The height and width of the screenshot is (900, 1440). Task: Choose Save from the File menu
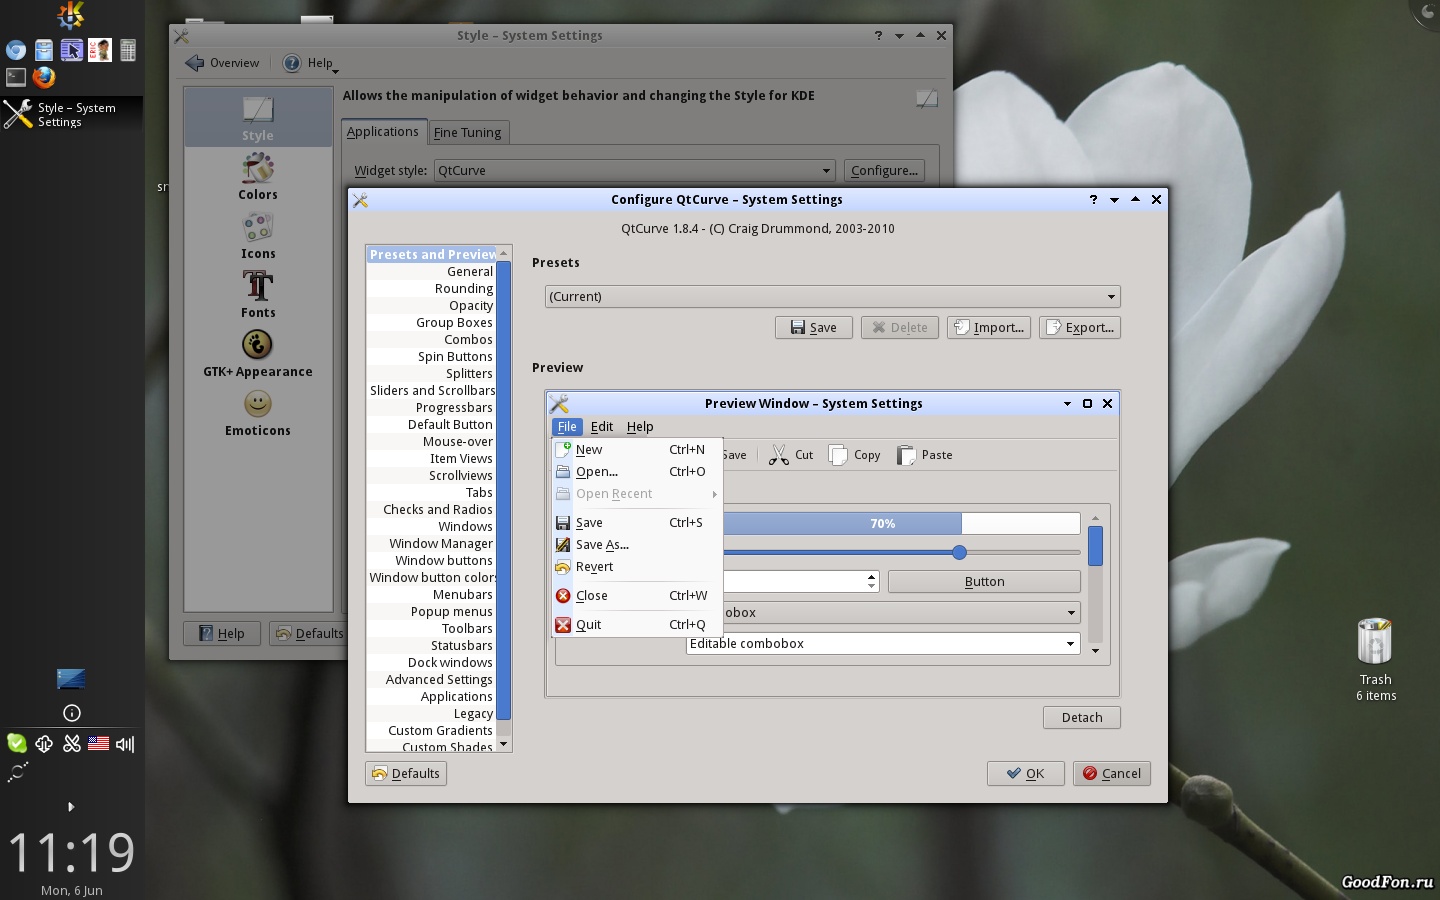[637, 523]
